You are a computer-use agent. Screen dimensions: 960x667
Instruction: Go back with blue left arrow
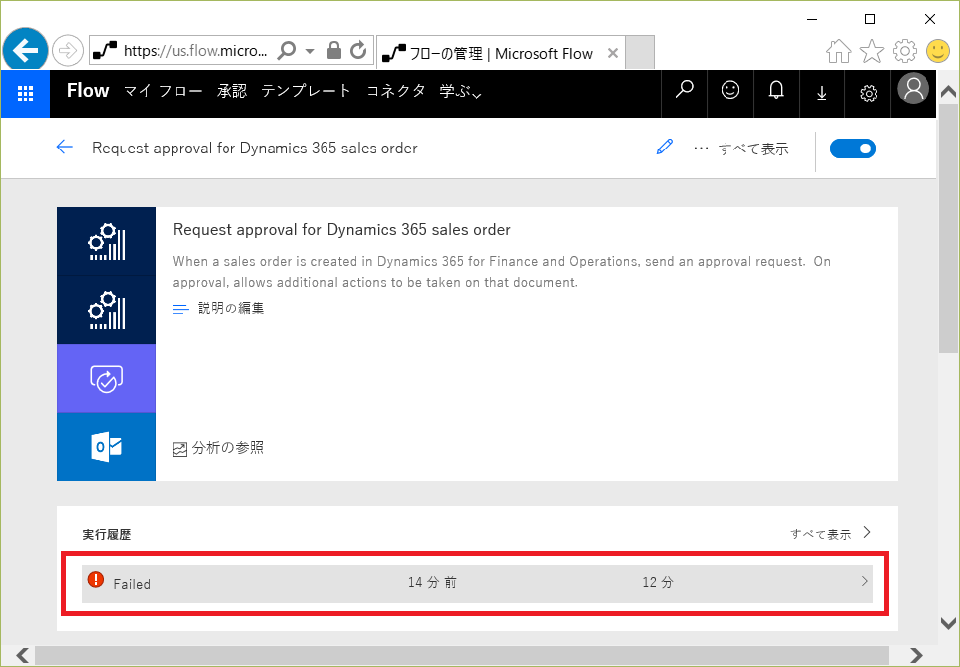pos(64,147)
